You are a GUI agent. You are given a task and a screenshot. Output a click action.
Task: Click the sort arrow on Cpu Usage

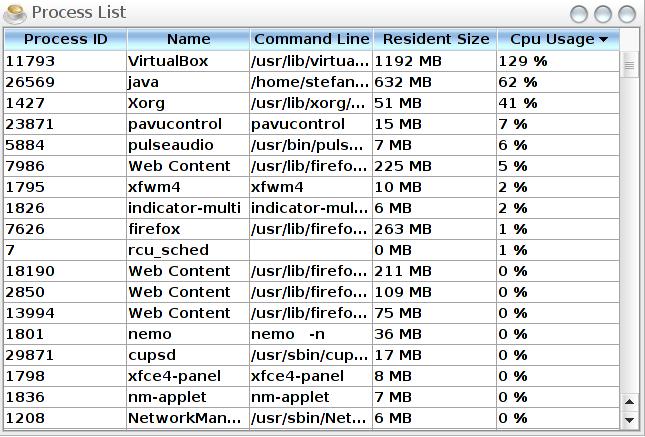coord(604,40)
